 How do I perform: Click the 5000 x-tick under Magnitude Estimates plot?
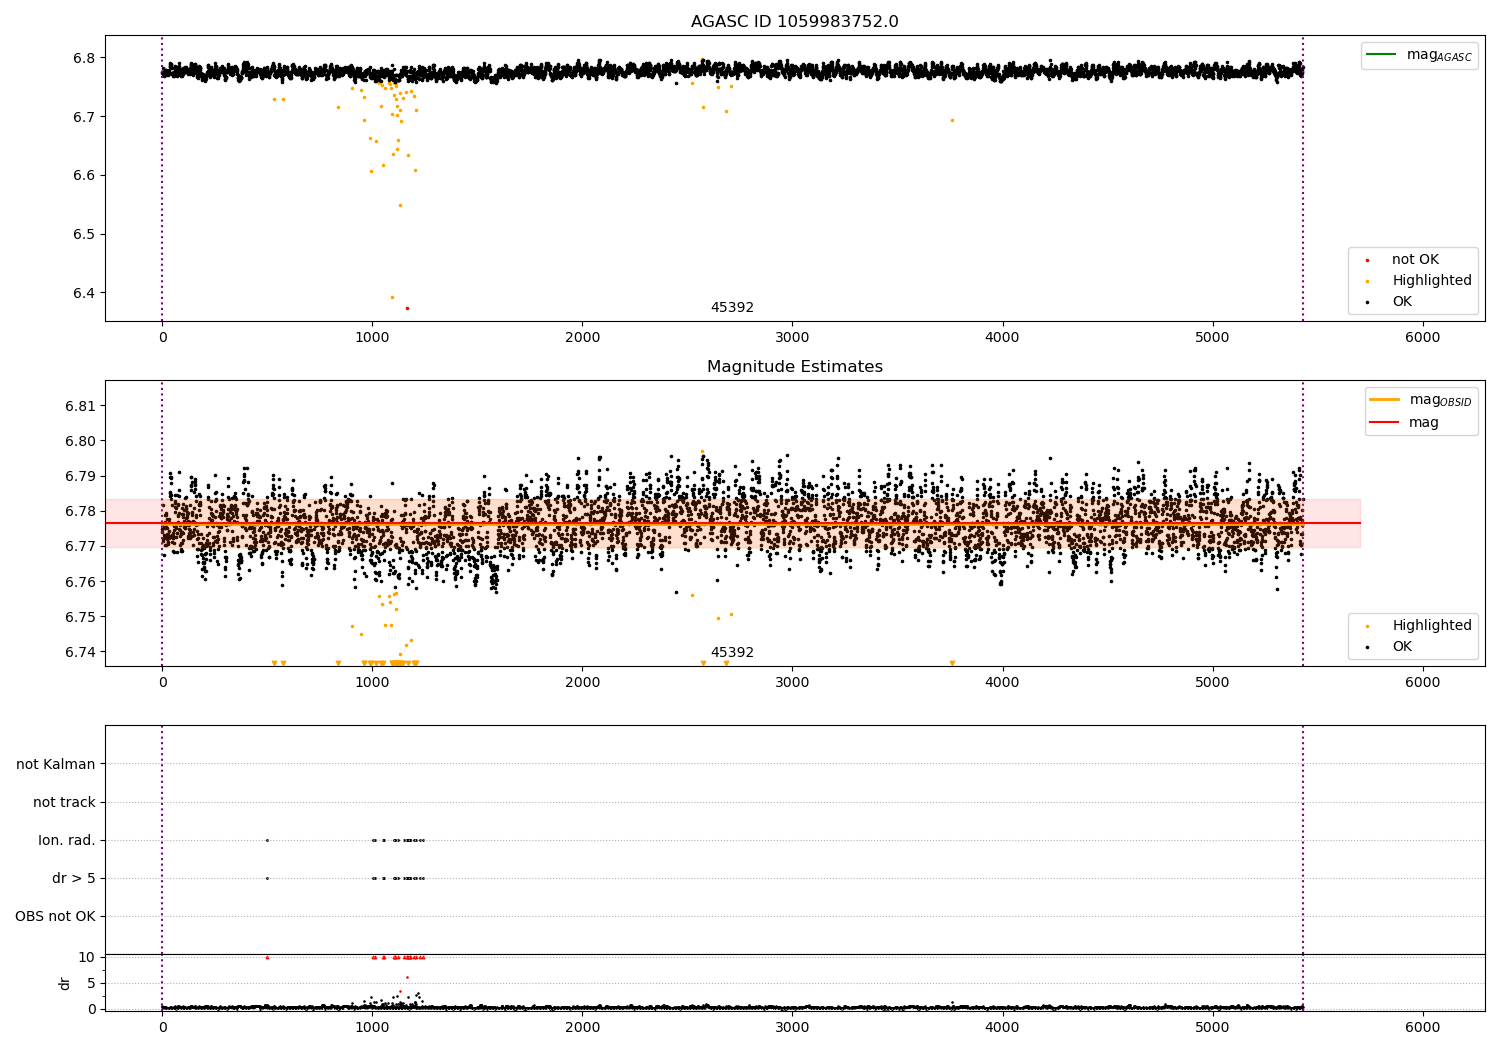1212,683
